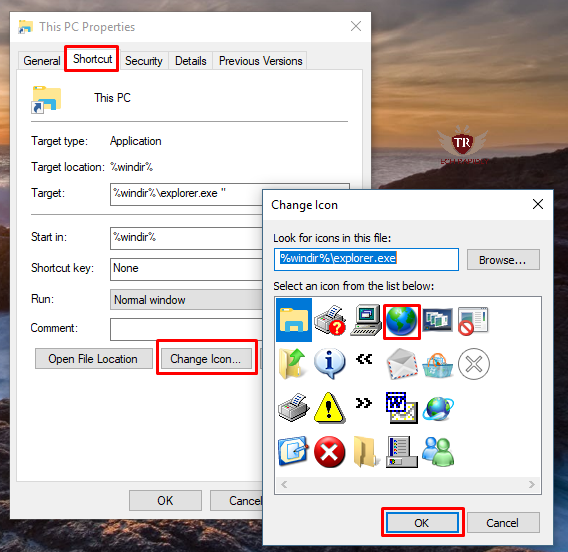Select the Internet Explorer style globe icon

pos(438,408)
